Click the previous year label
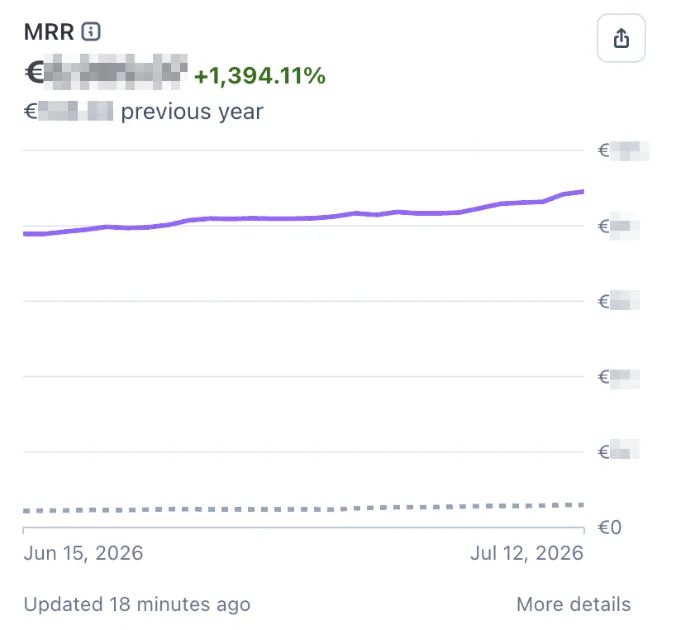The height and width of the screenshot is (630, 676). [x=192, y=112]
